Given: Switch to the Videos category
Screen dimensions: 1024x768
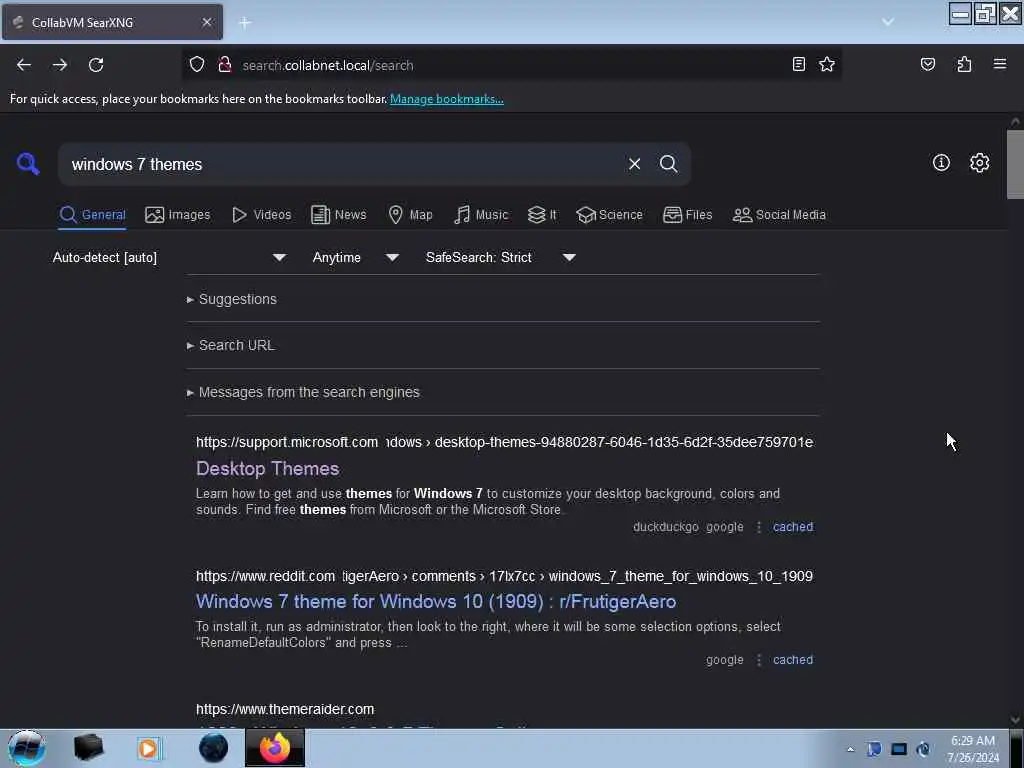Looking at the screenshot, I should click(x=262, y=215).
